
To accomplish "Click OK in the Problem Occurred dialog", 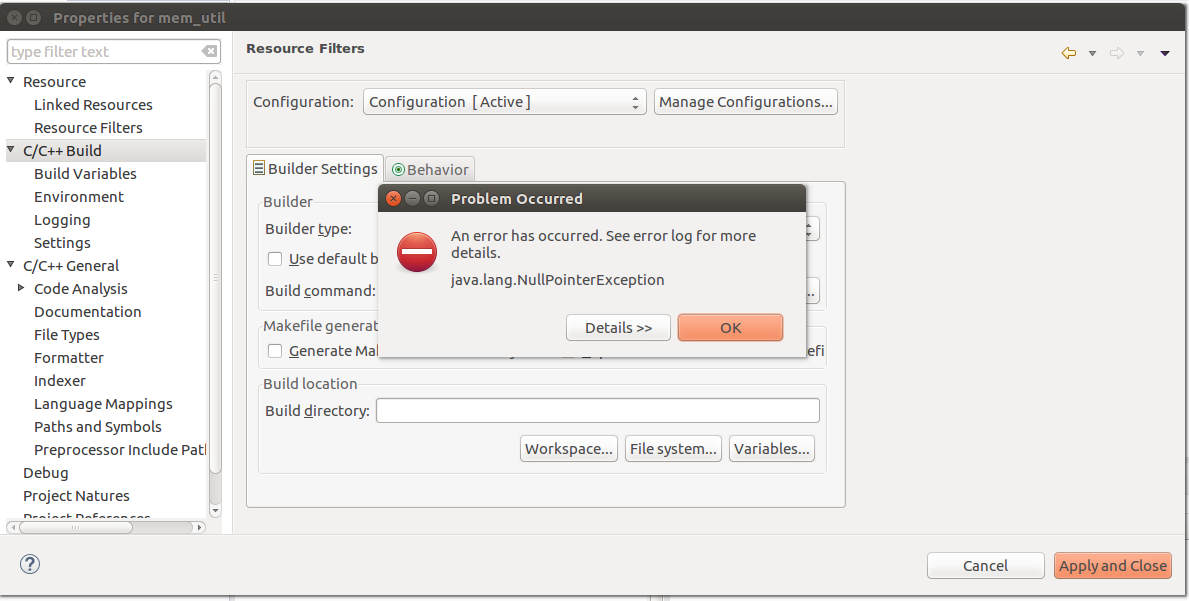I will tap(730, 328).
